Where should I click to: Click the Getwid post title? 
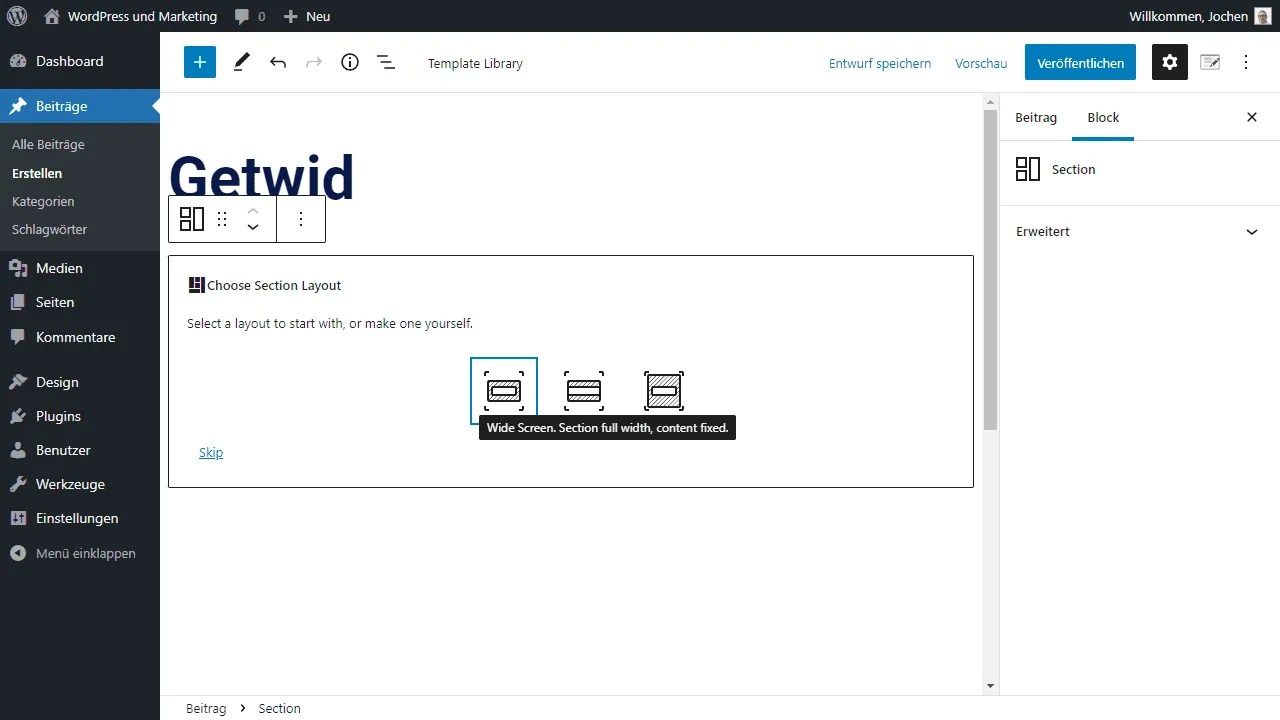[x=262, y=178]
